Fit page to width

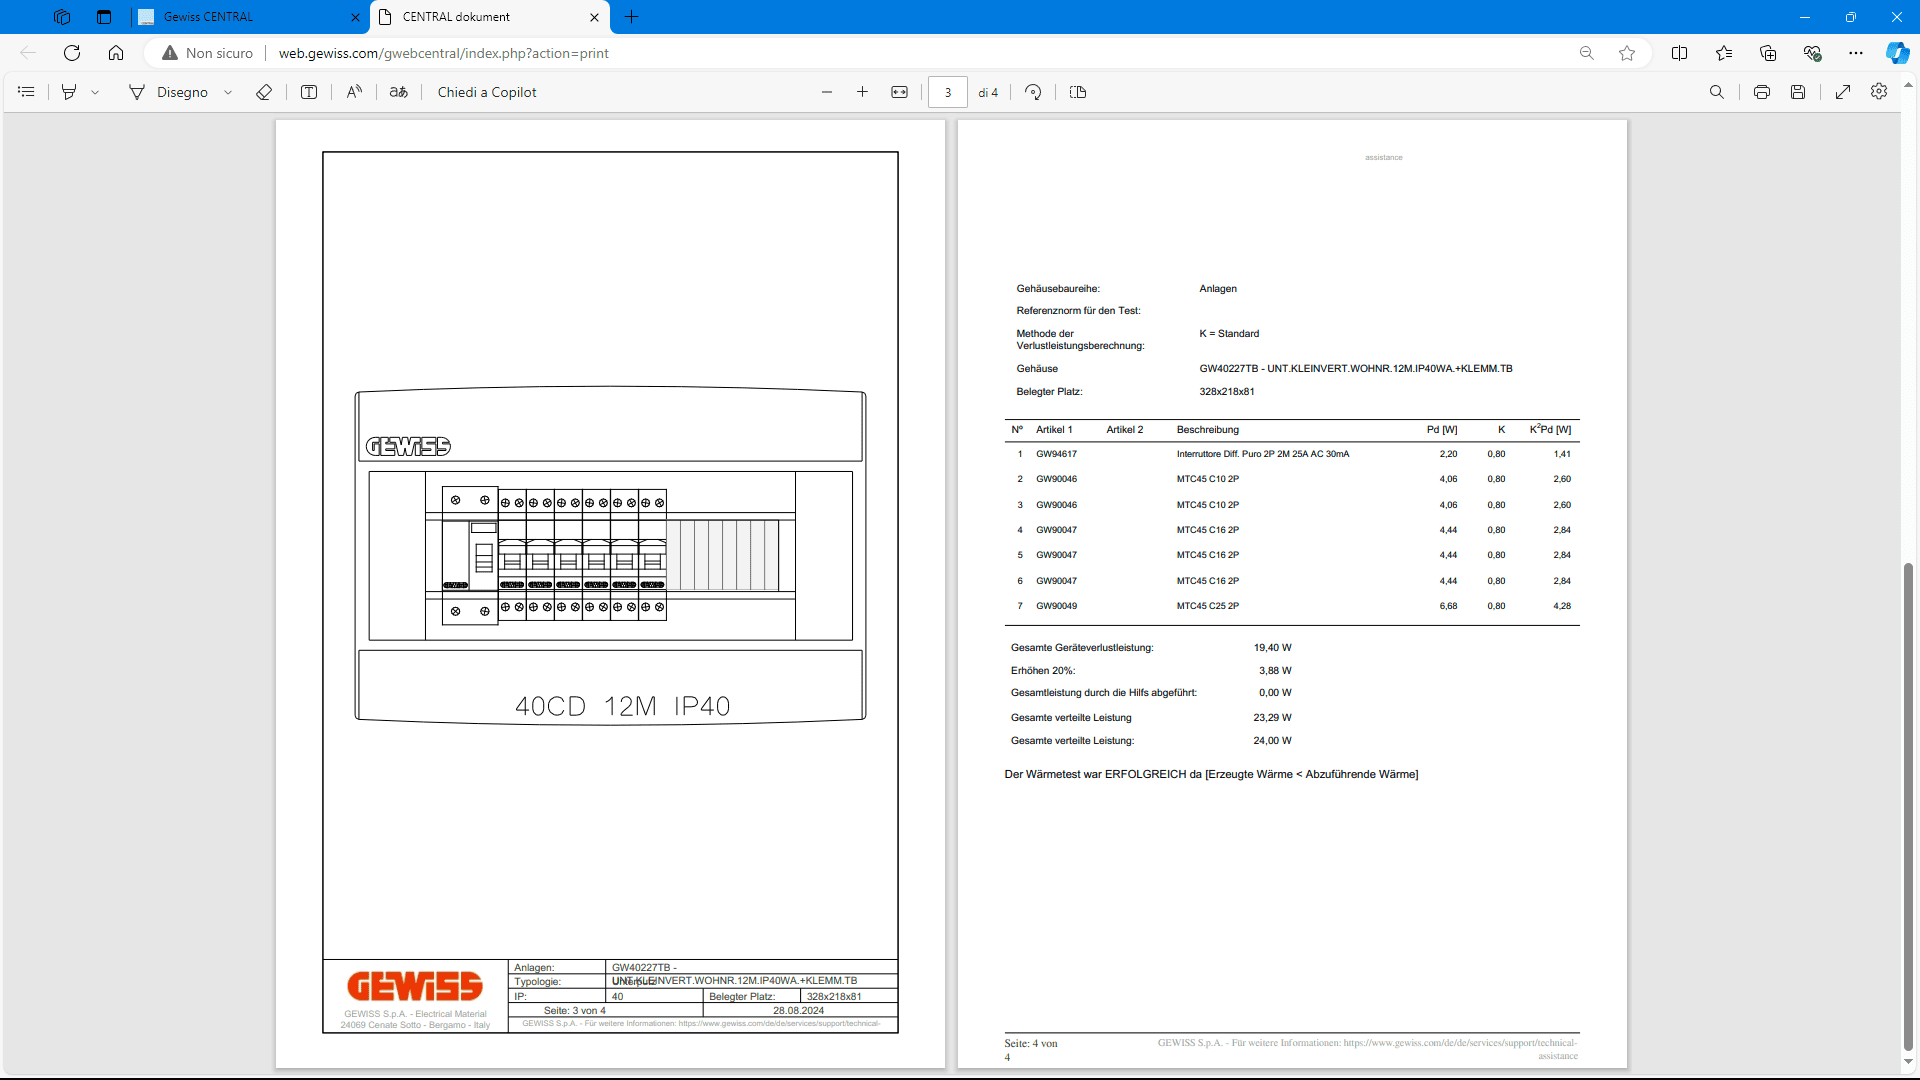pos(899,92)
